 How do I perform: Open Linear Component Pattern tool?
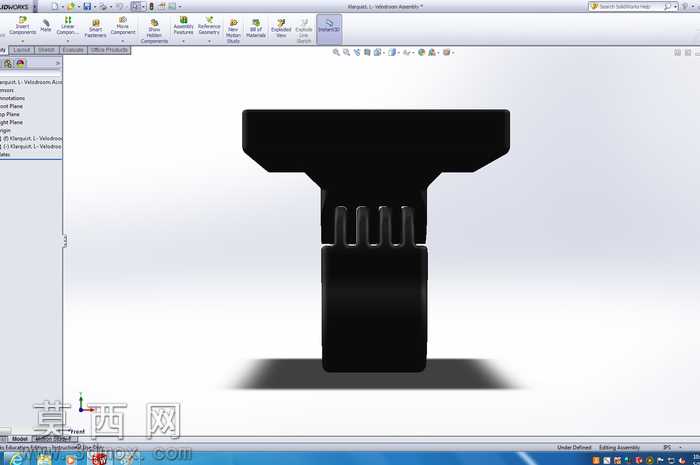(x=67, y=25)
